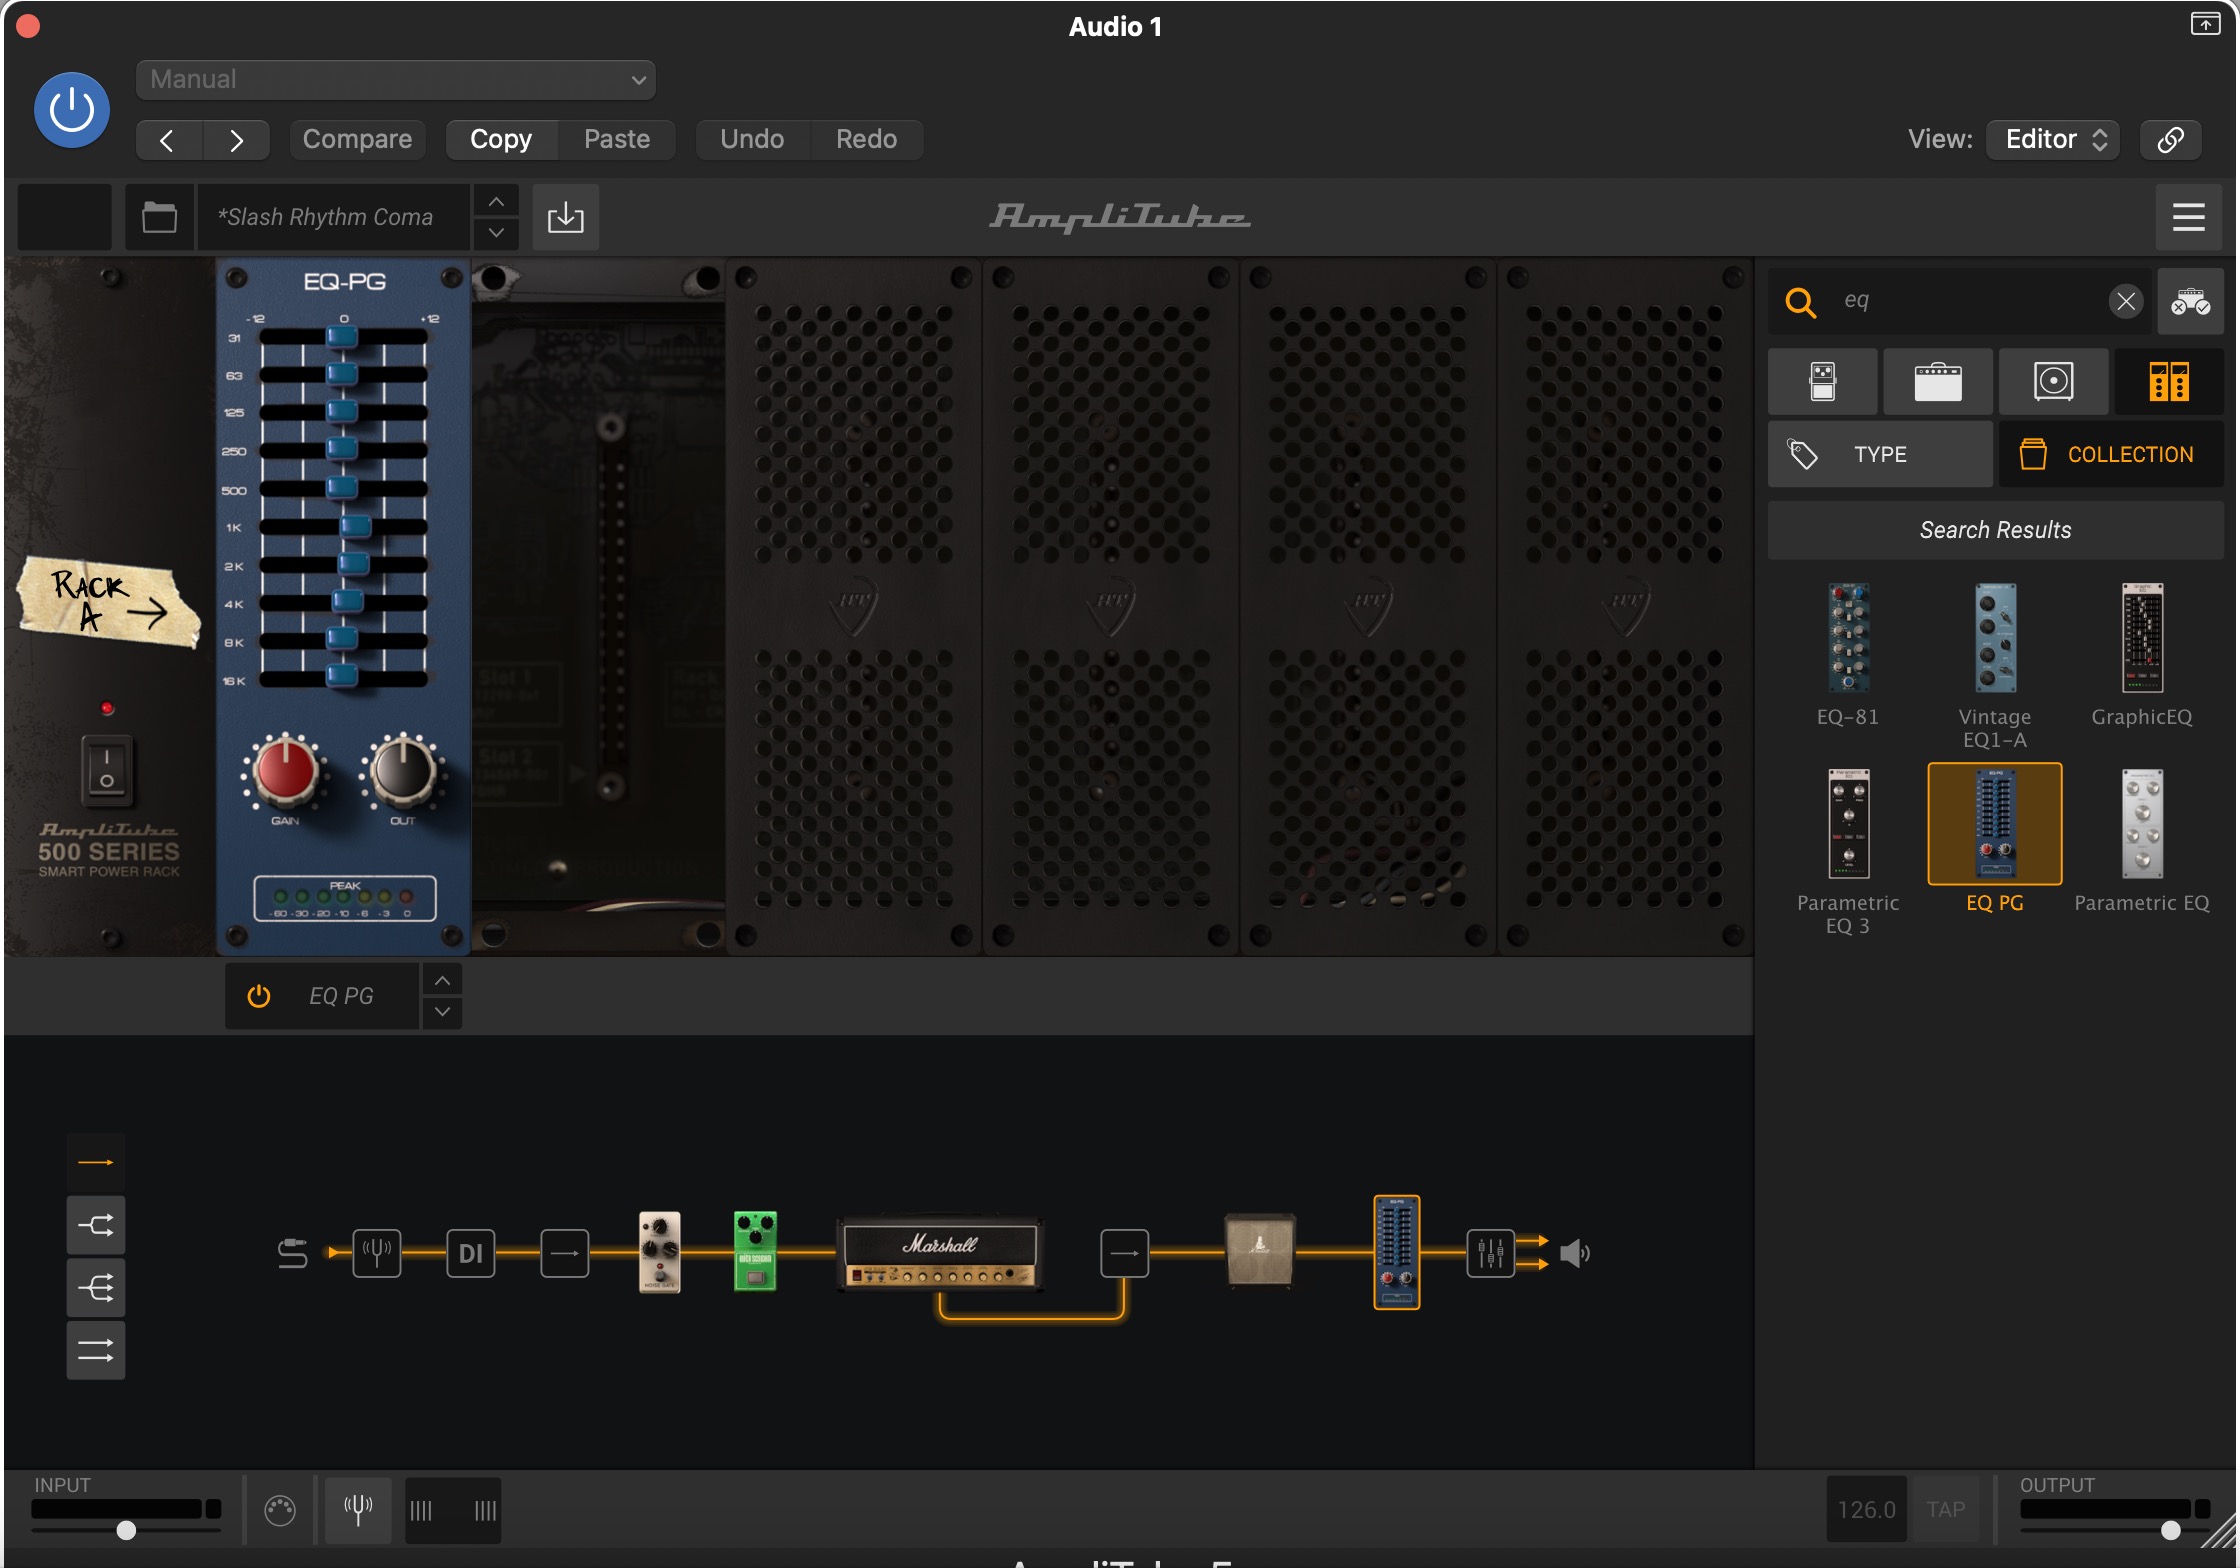
Task: Step preset up next to Slash Rhythm Coma
Action: tap(496, 201)
